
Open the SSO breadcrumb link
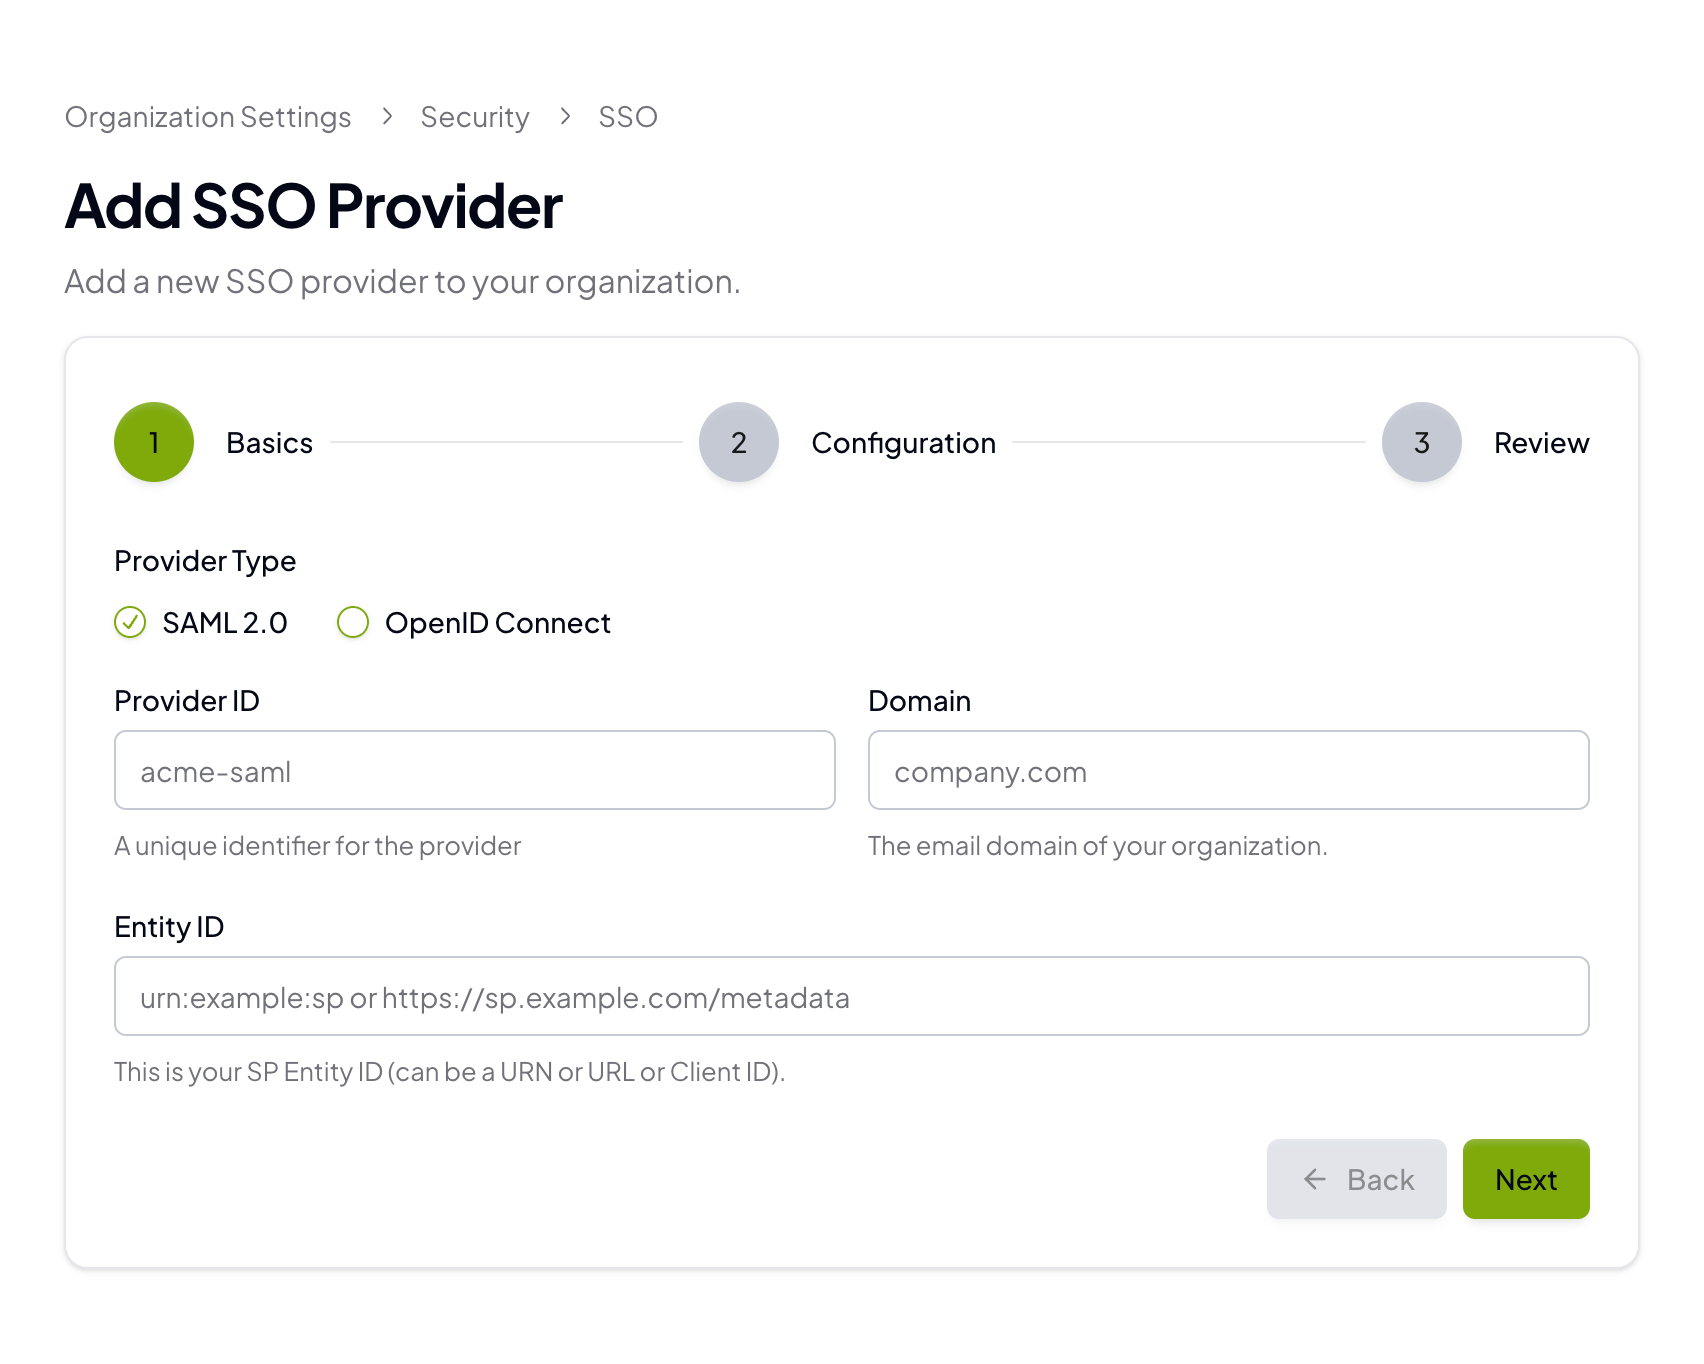click(627, 116)
